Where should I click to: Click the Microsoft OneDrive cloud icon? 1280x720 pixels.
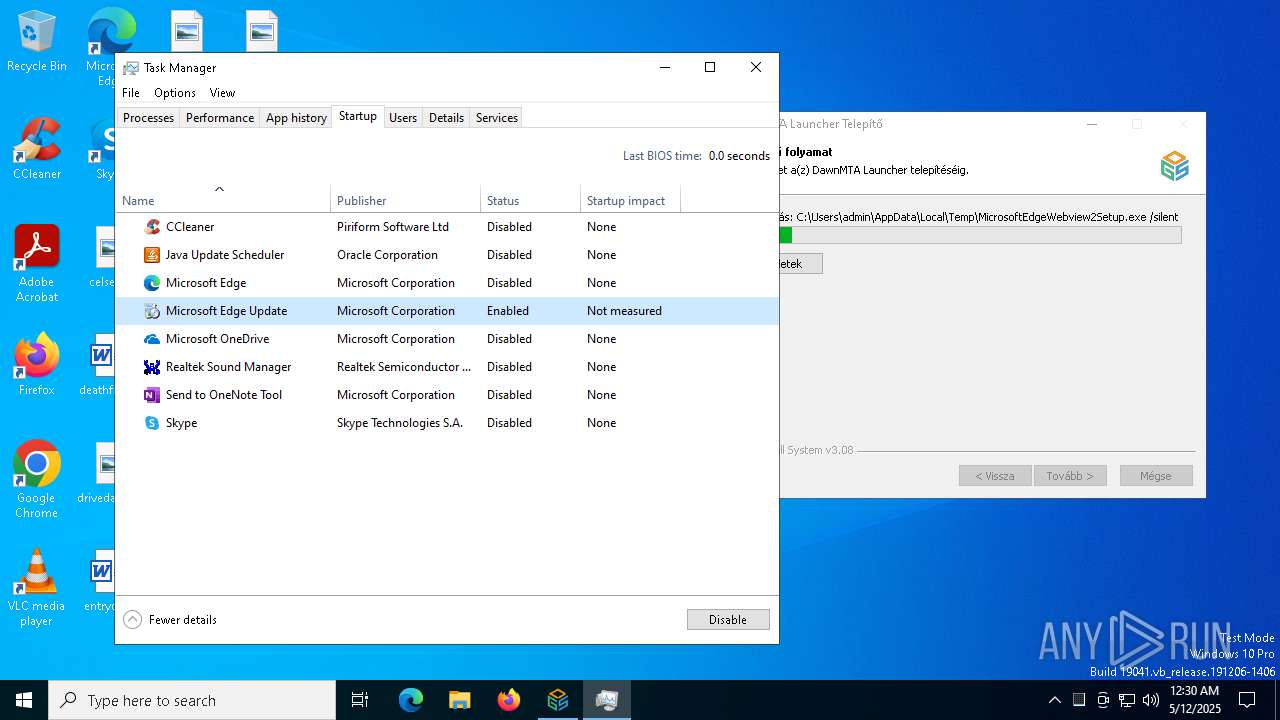[x=152, y=339]
